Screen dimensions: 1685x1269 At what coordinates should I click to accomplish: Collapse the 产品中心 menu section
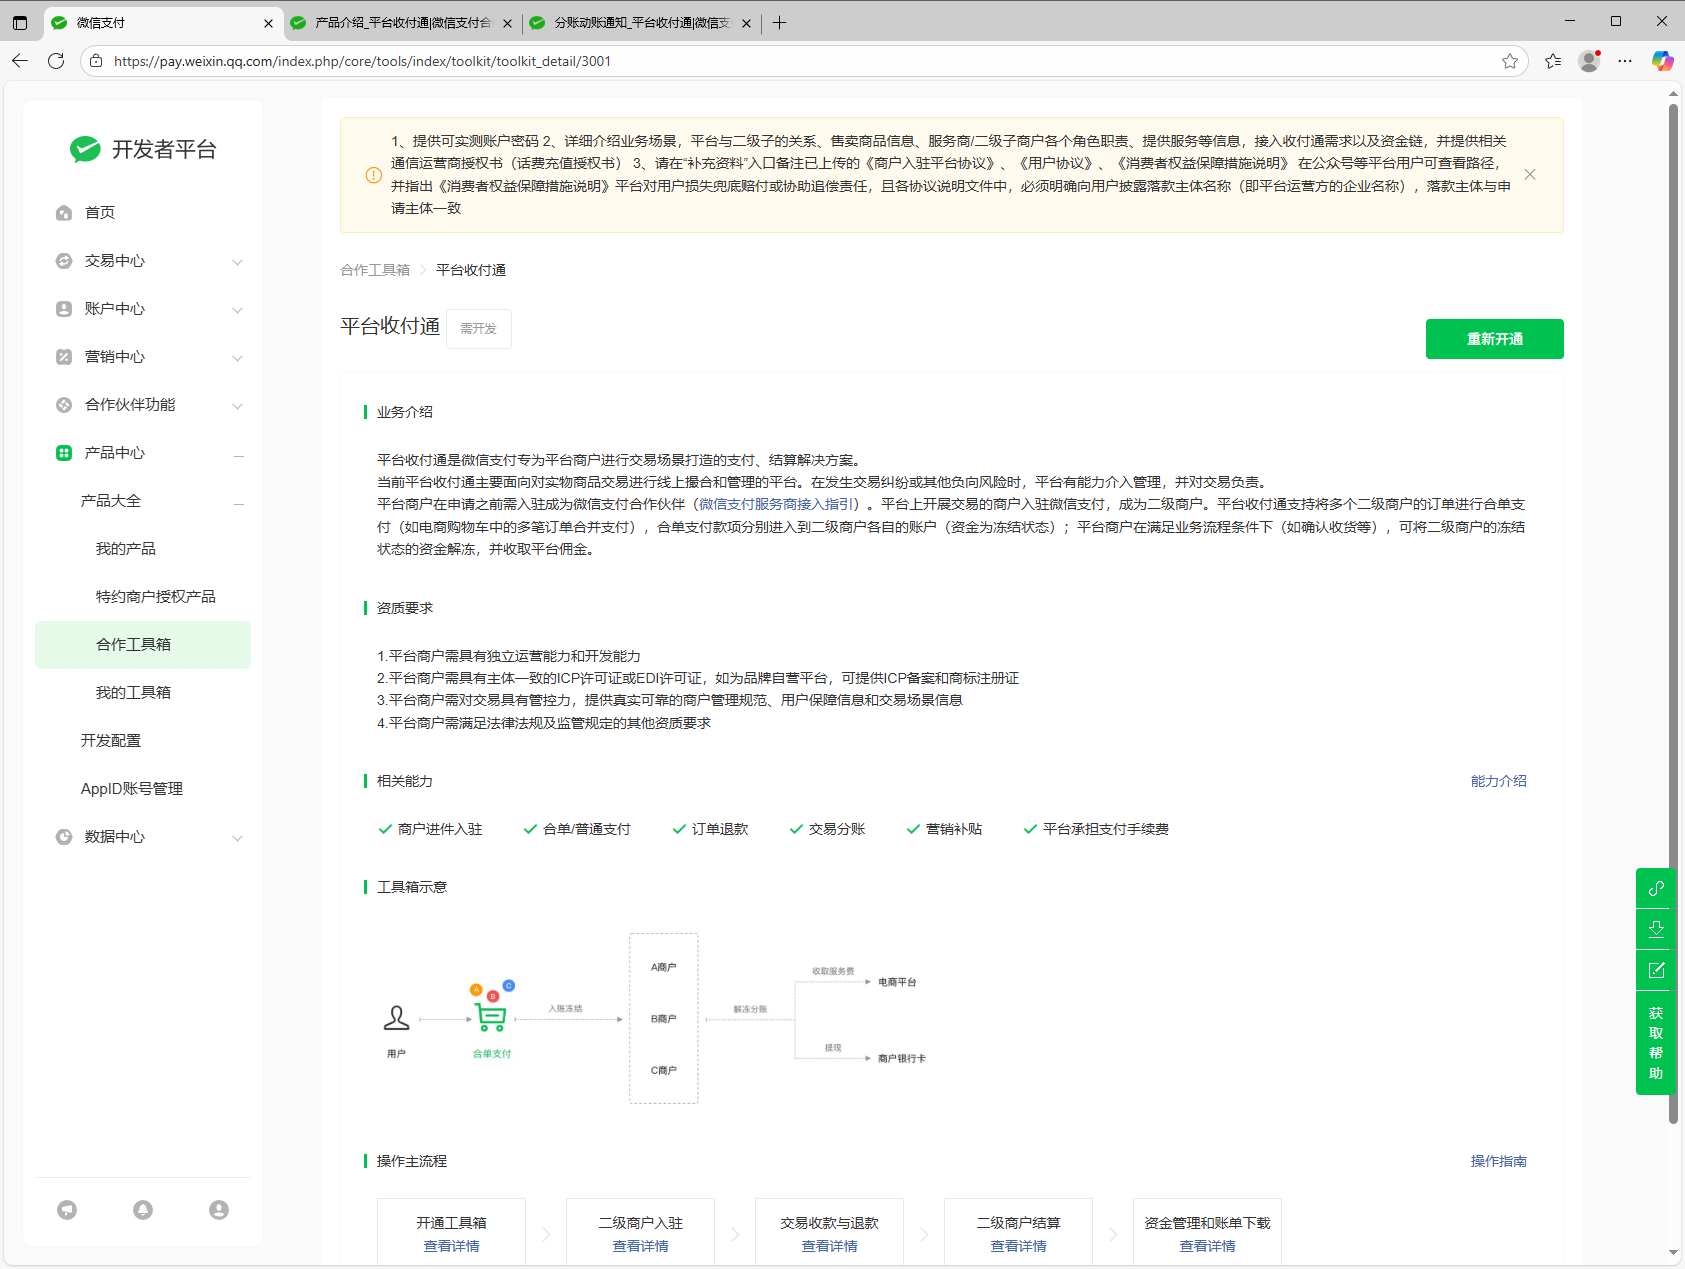click(x=239, y=455)
